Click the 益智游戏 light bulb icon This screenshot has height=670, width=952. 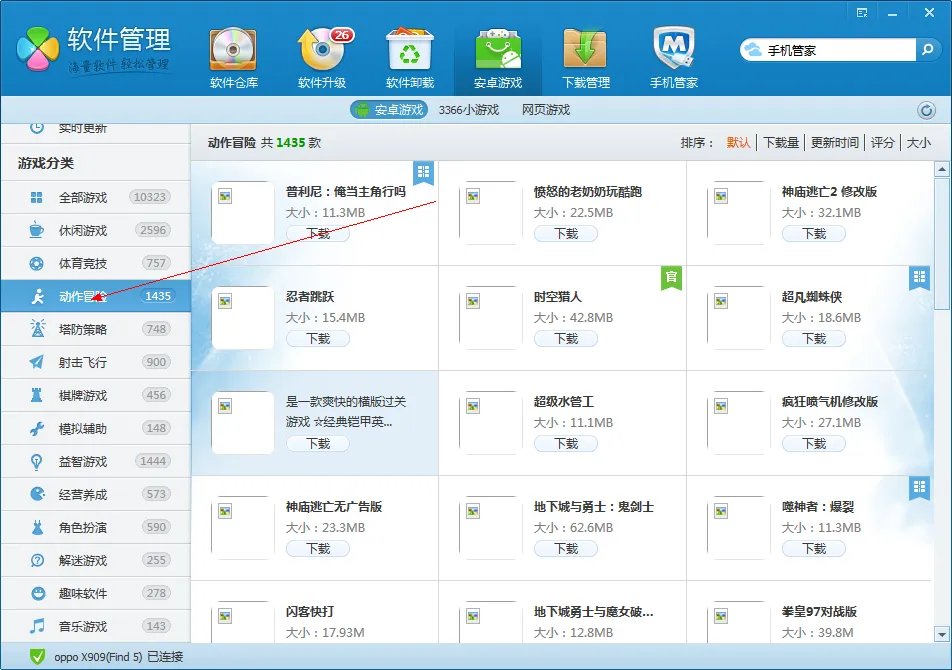tap(36, 462)
